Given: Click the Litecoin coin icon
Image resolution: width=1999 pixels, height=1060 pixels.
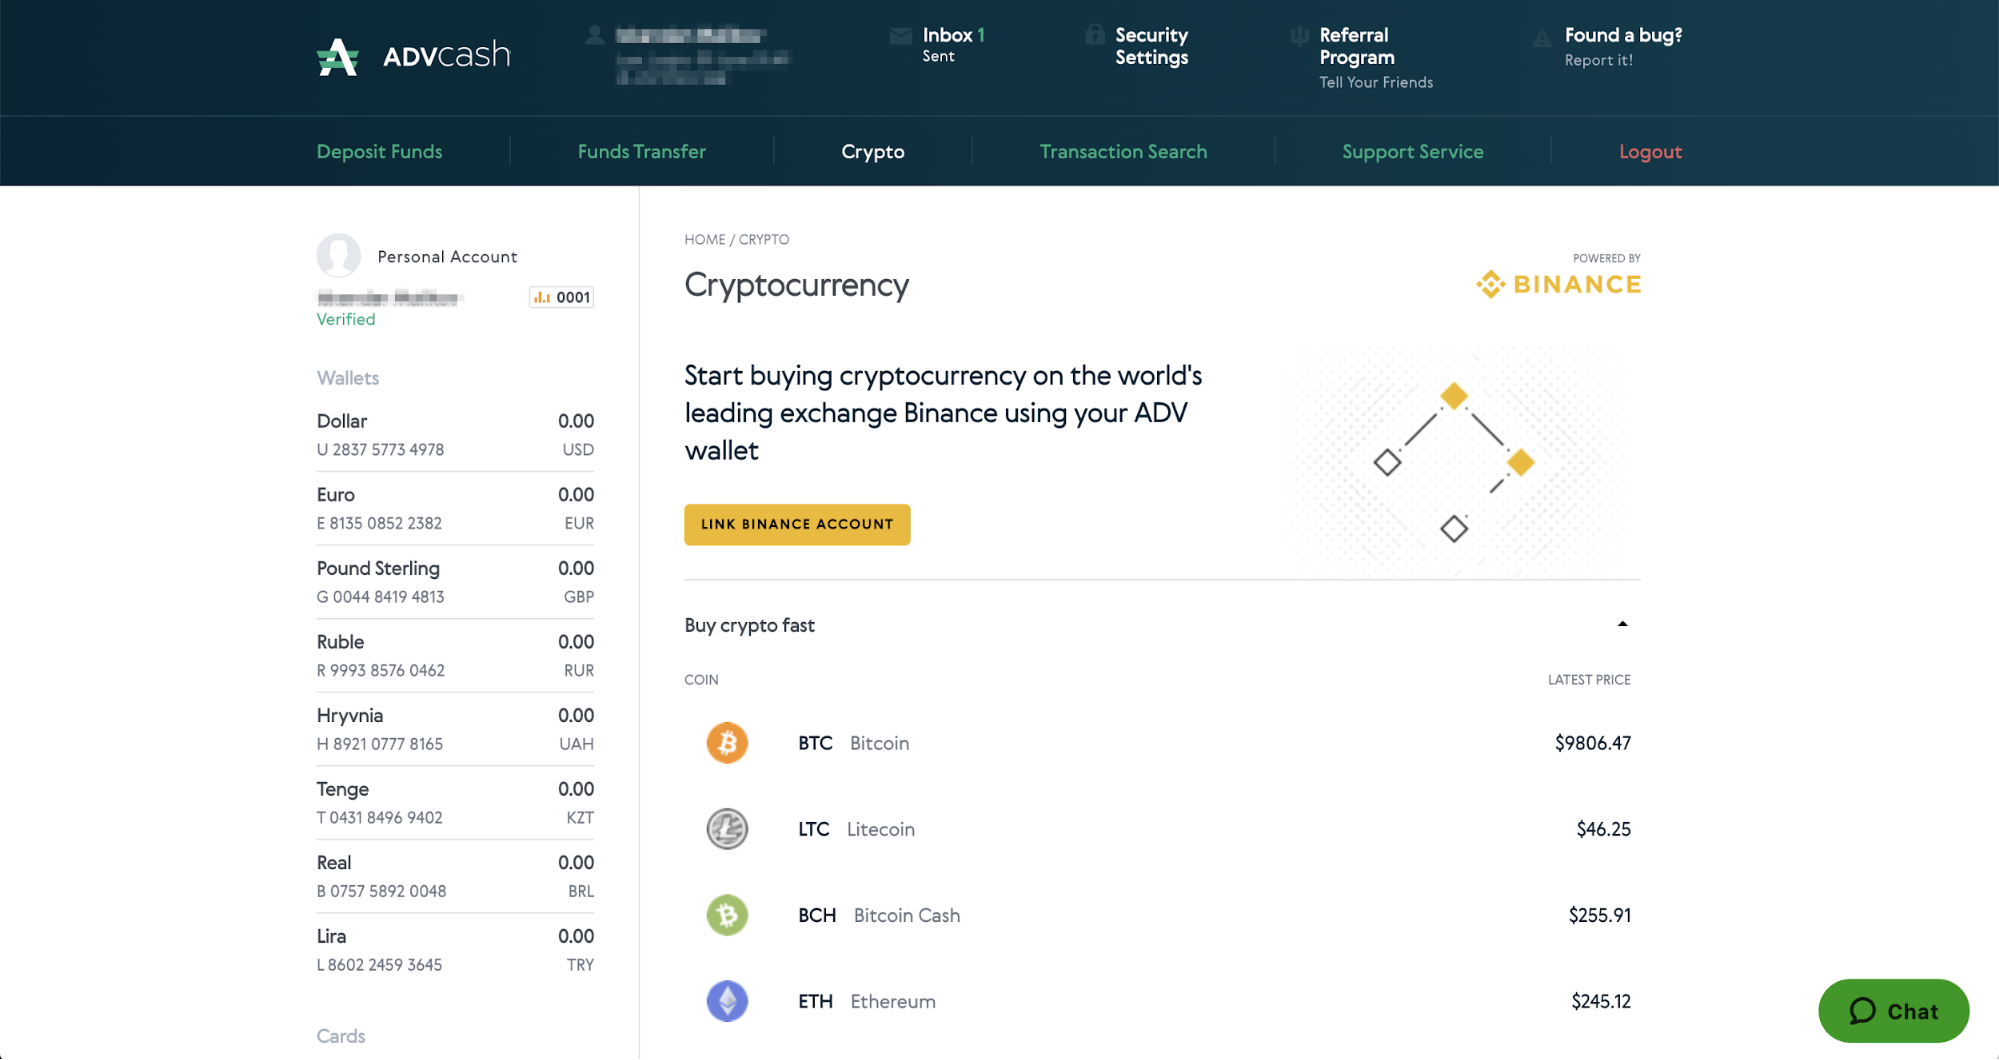Looking at the screenshot, I should (x=727, y=829).
